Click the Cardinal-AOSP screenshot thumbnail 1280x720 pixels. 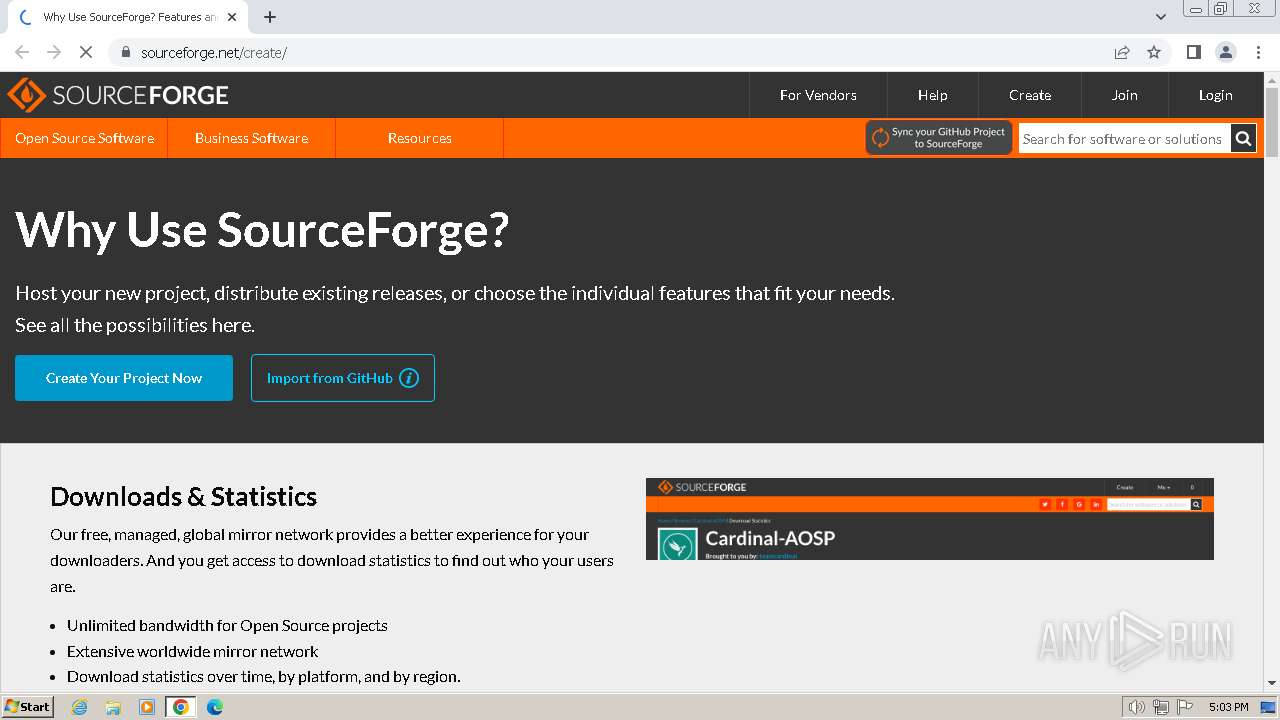930,519
